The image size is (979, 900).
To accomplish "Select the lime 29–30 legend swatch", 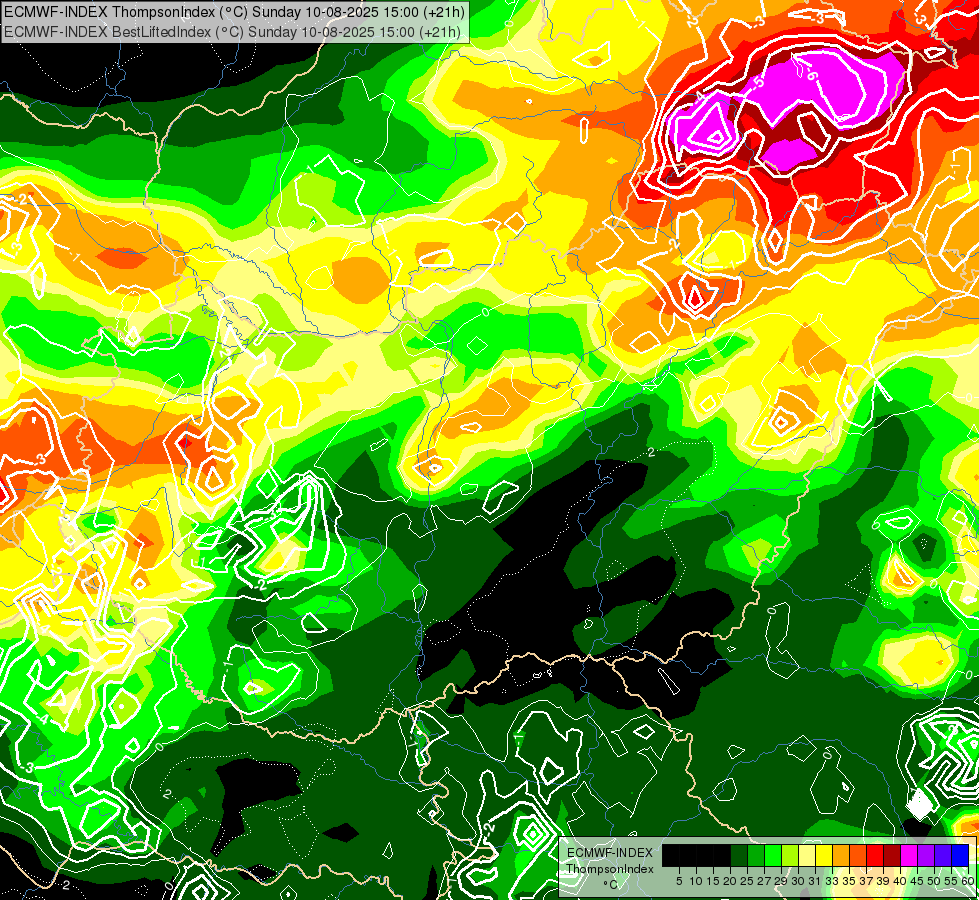I will pyautogui.click(x=789, y=855).
